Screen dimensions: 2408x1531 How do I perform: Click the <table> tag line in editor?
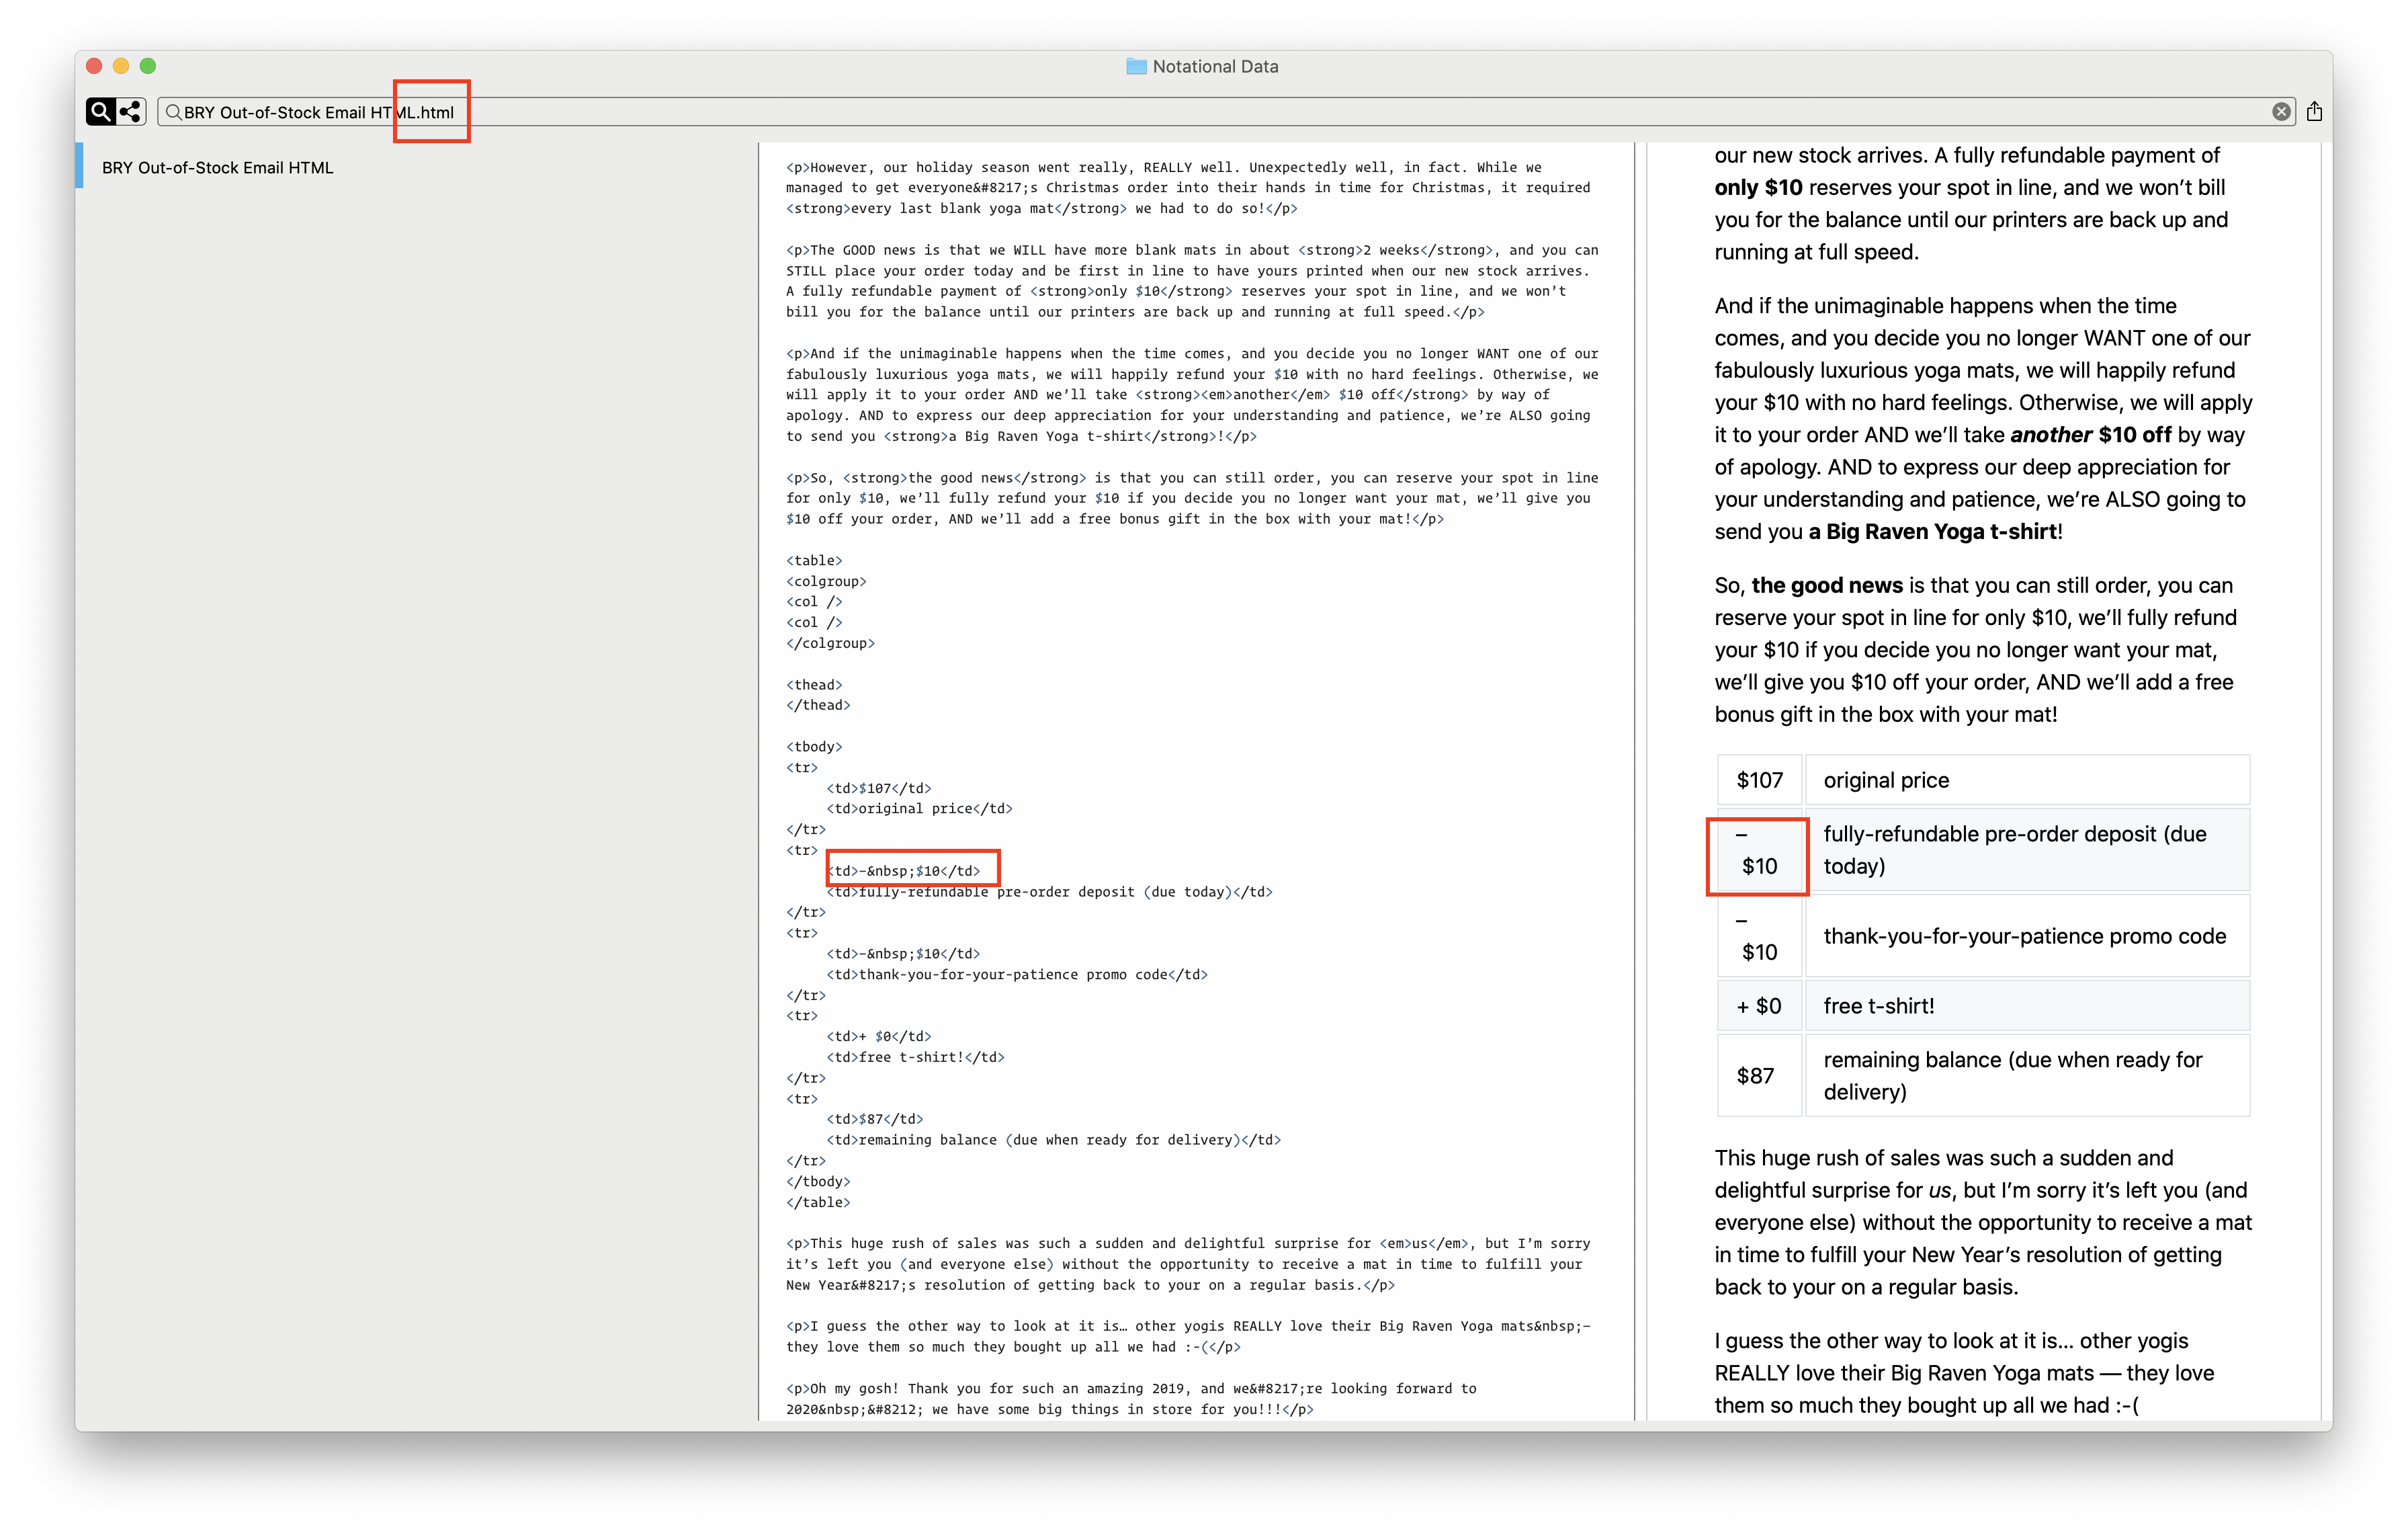(x=814, y=560)
